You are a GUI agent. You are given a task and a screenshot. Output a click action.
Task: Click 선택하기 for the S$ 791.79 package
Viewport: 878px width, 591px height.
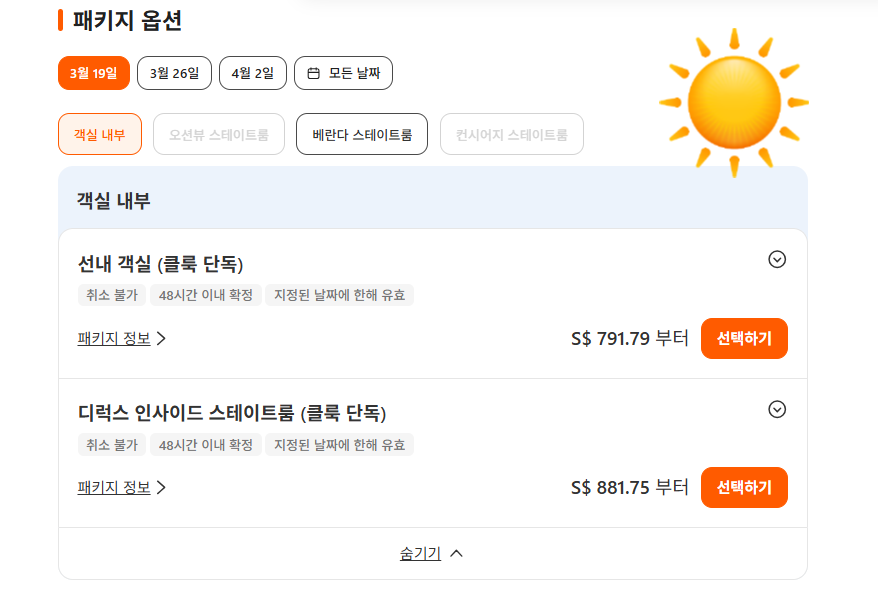pos(744,338)
